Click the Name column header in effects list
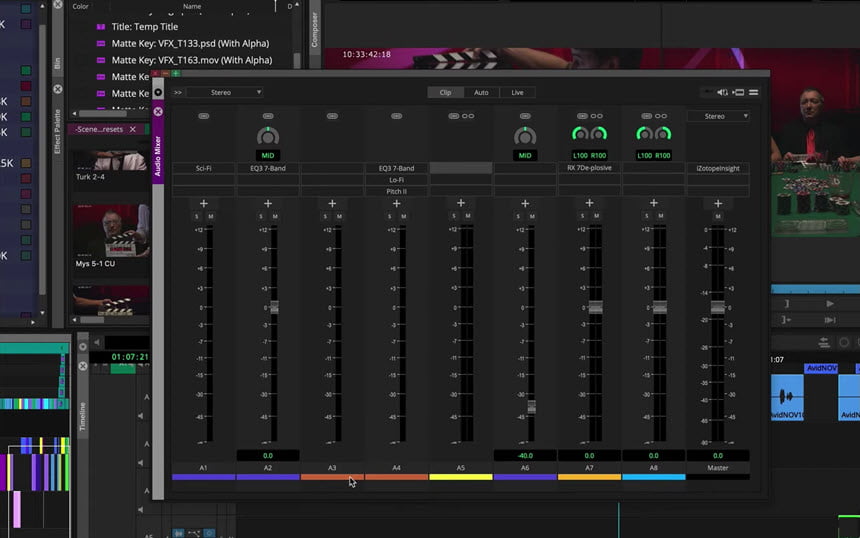This screenshot has width=860, height=538. (x=192, y=6)
